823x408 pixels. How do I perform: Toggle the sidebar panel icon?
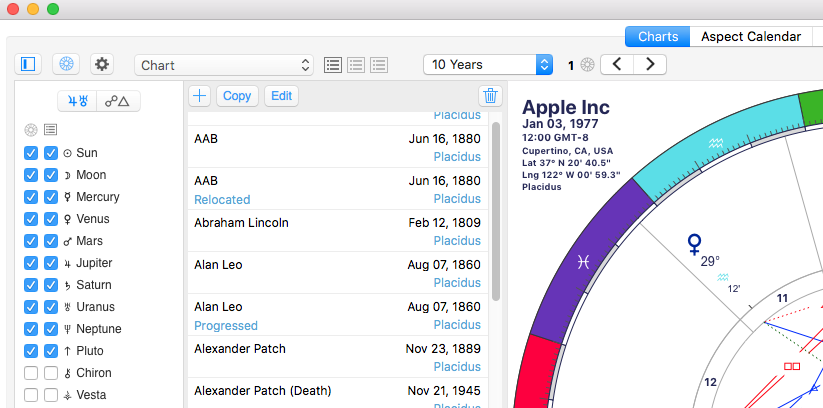pos(28,65)
